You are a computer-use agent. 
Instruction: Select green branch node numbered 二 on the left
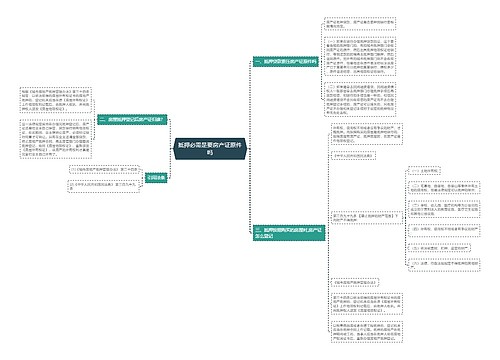coord(132,119)
